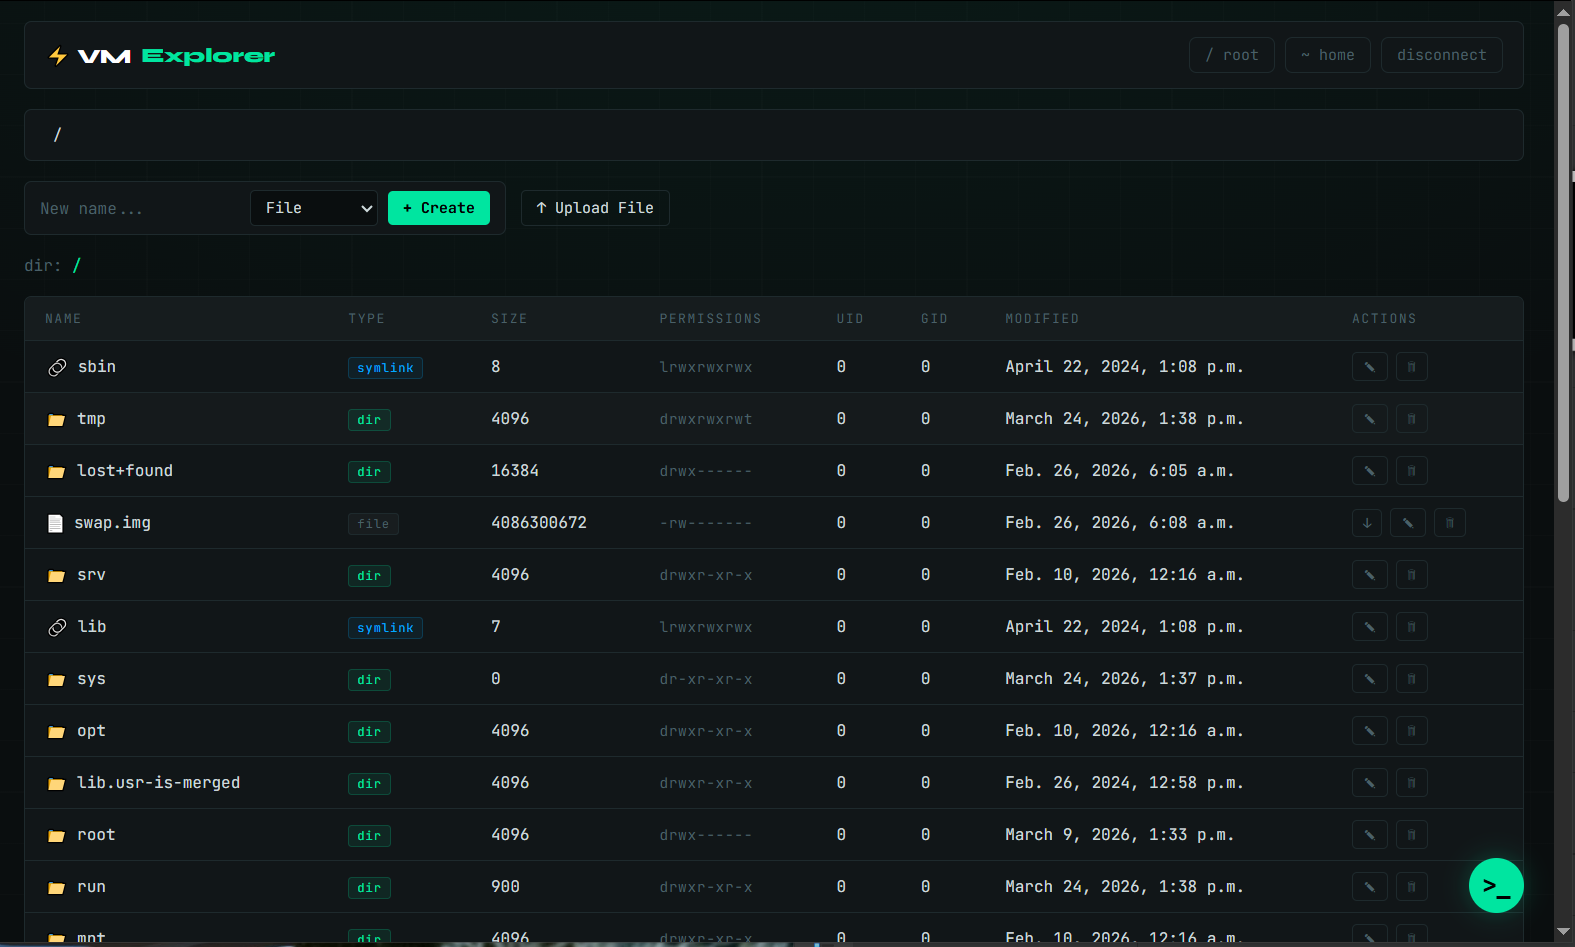Click the symlink type badge for sbin
The height and width of the screenshot is (947, 1575).
tap(385, 368)
